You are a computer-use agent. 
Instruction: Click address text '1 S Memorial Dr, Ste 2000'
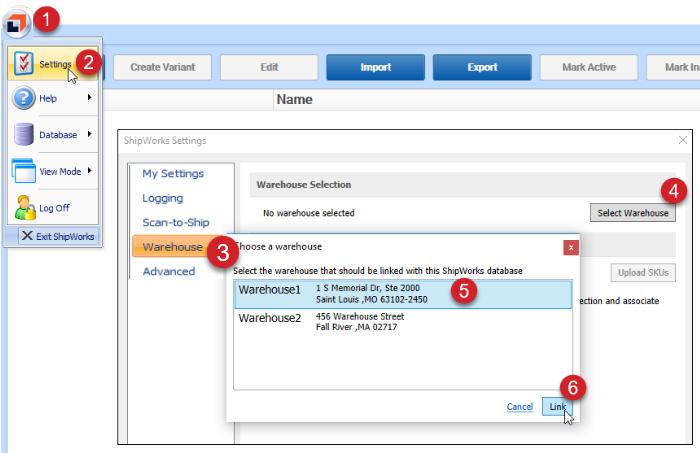pos(368,288)
